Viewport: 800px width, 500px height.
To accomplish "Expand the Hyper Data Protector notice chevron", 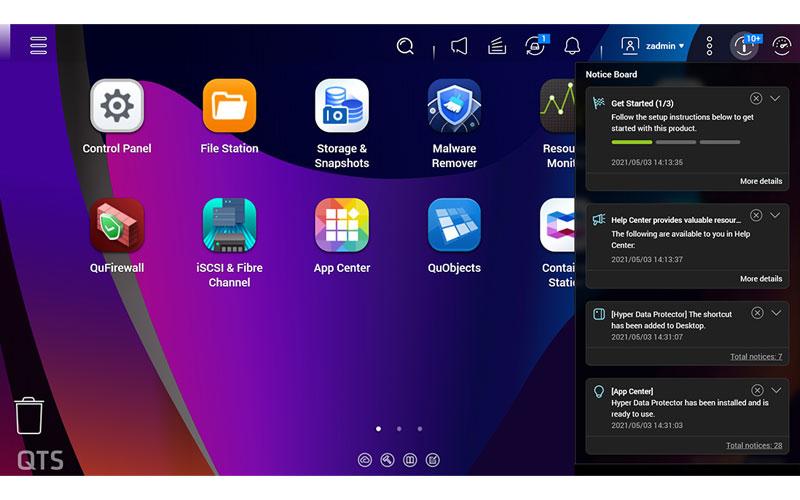I will (776, 313).
